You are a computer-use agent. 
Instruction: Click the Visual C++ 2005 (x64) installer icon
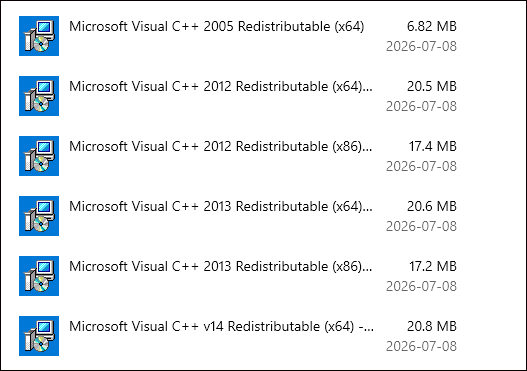pos(39,36)
